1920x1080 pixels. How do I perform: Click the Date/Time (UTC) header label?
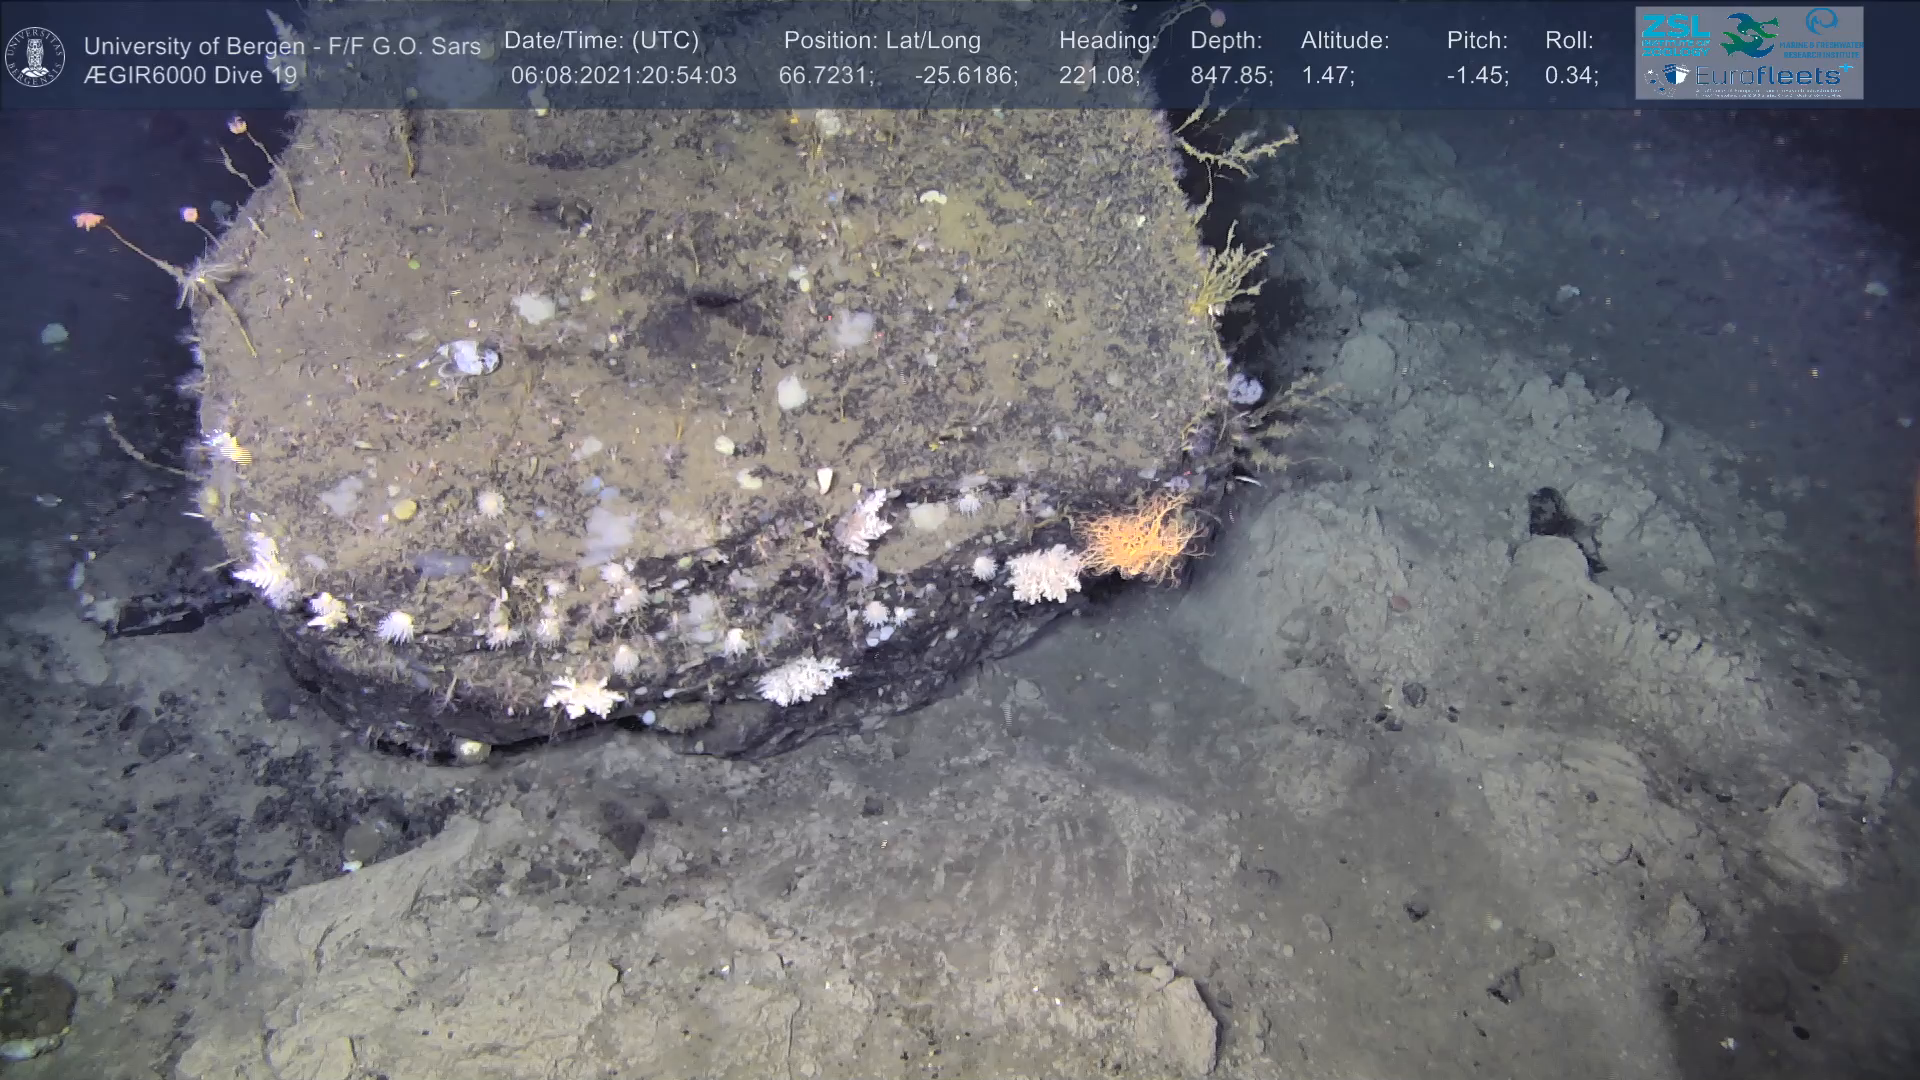point(601,41)
